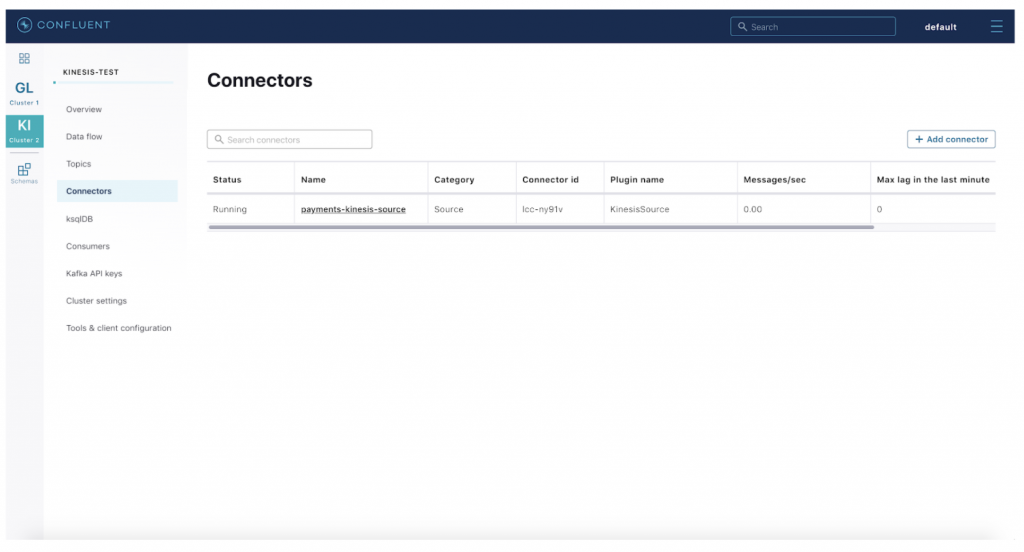Click the Messages/sec column header
The width and height of the screenshot is (1024, 552).
[775, 180]
